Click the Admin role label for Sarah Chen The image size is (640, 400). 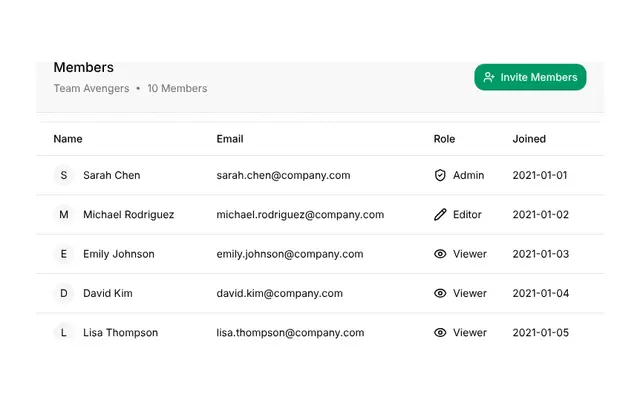coord(469,175)
